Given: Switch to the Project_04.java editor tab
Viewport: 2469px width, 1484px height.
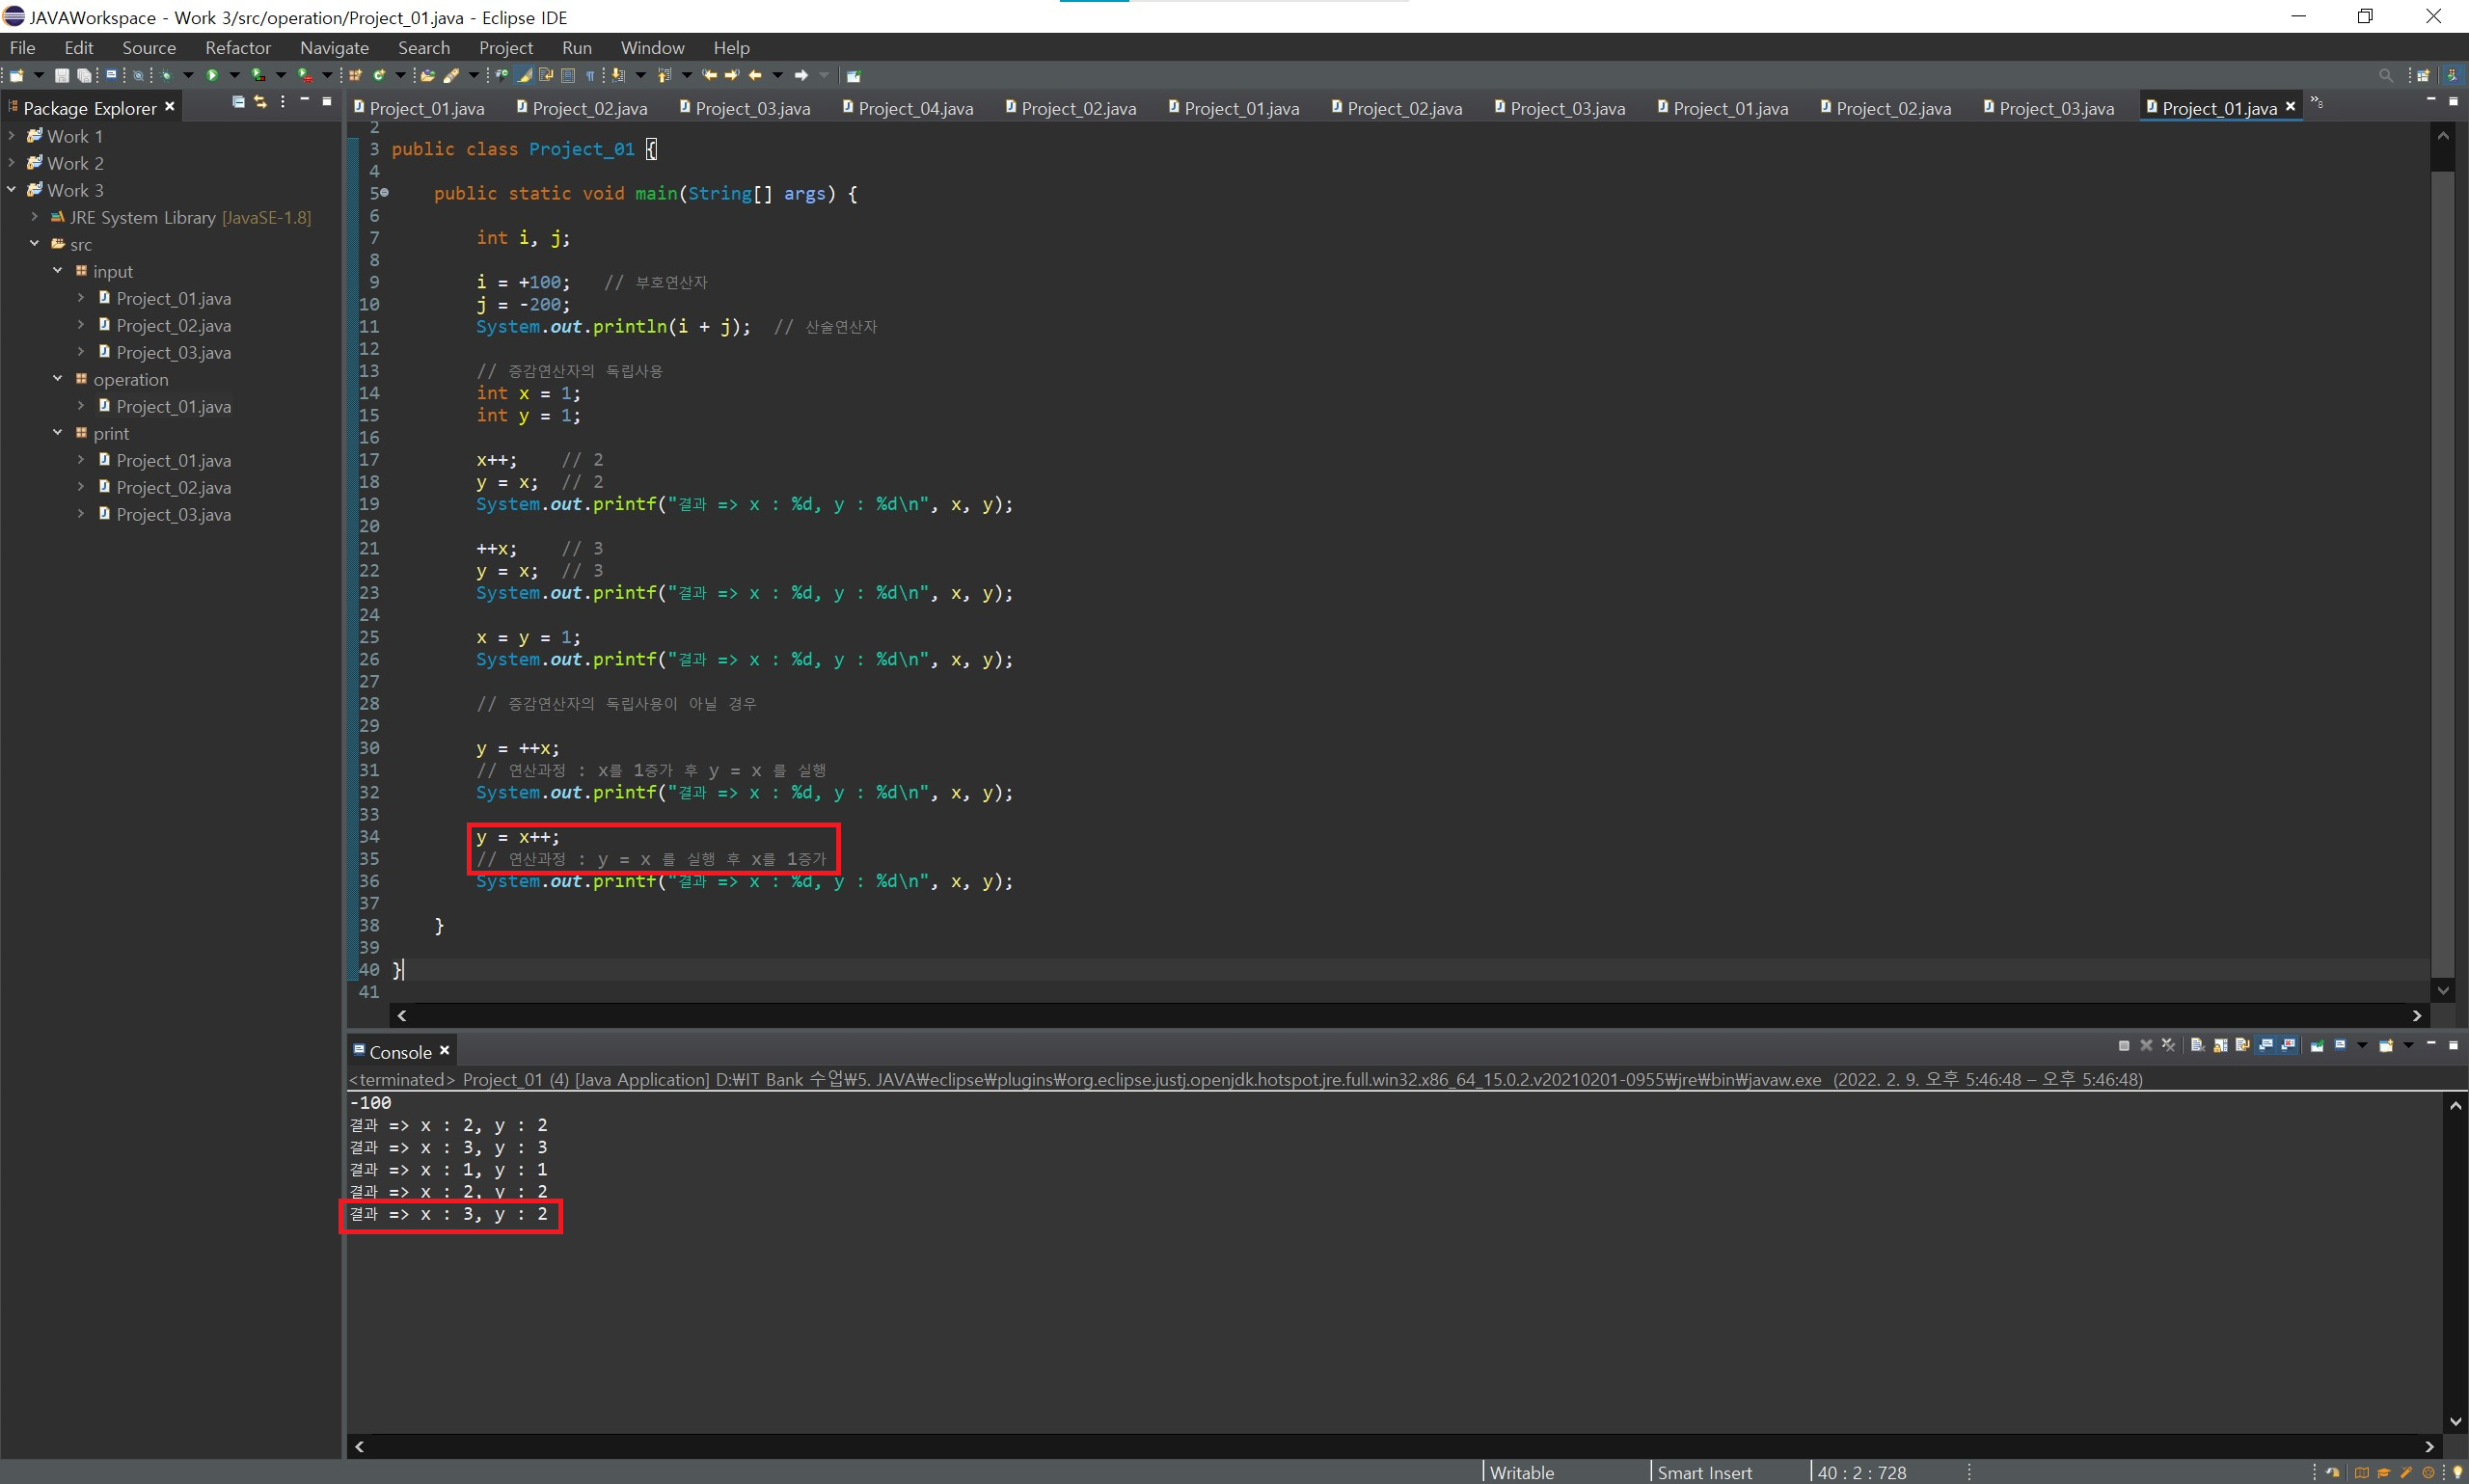Looking at the screenshot, I should click(914, 108).
